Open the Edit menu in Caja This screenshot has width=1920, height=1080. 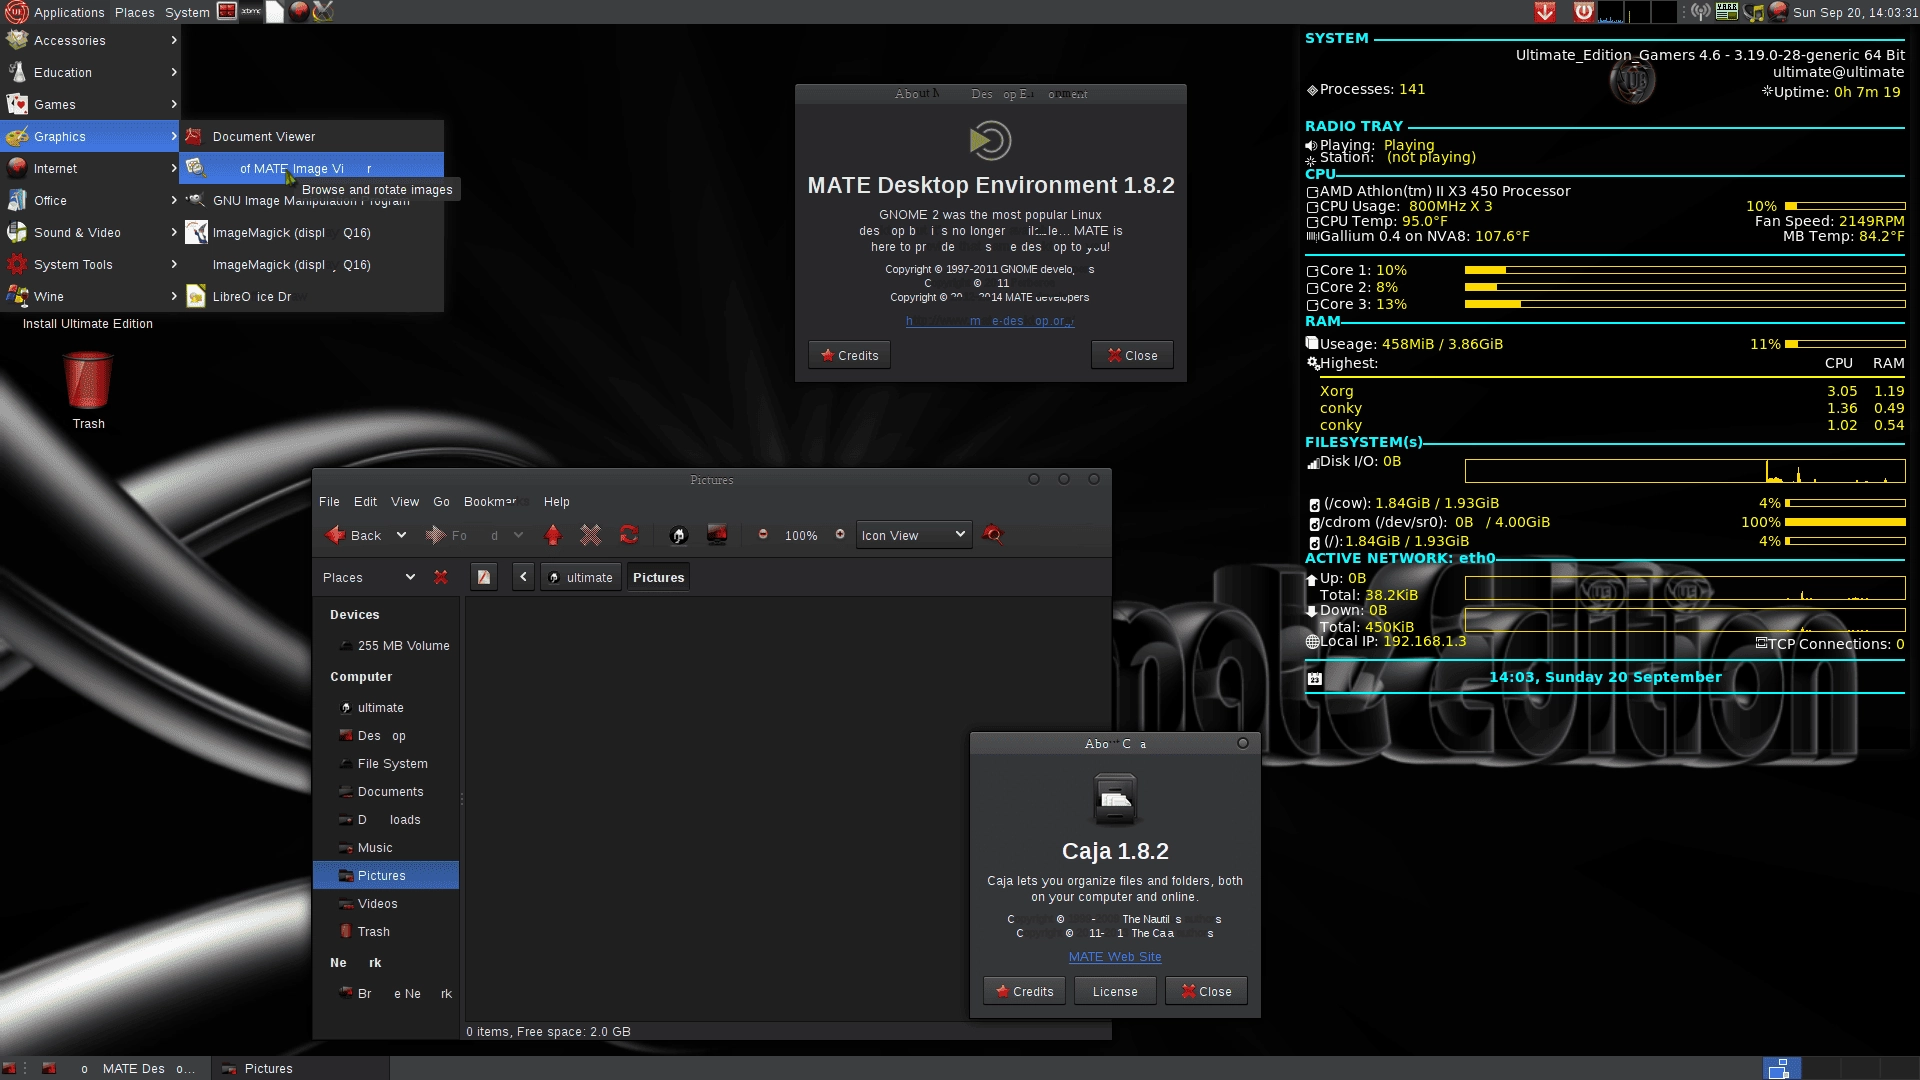[x=365, y=502]
